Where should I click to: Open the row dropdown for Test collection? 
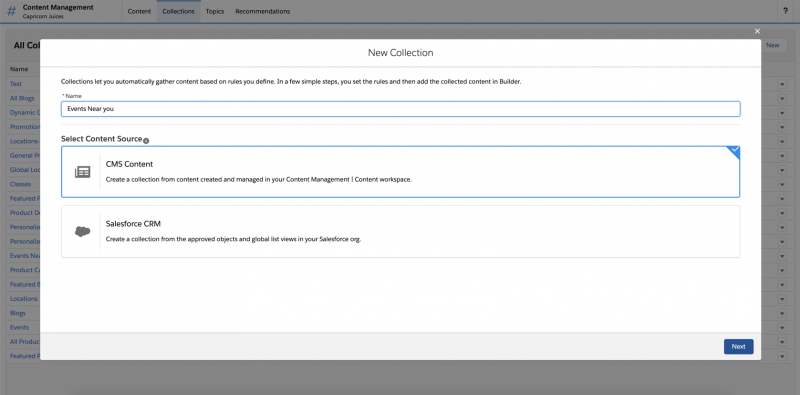(x=782, y=84)
